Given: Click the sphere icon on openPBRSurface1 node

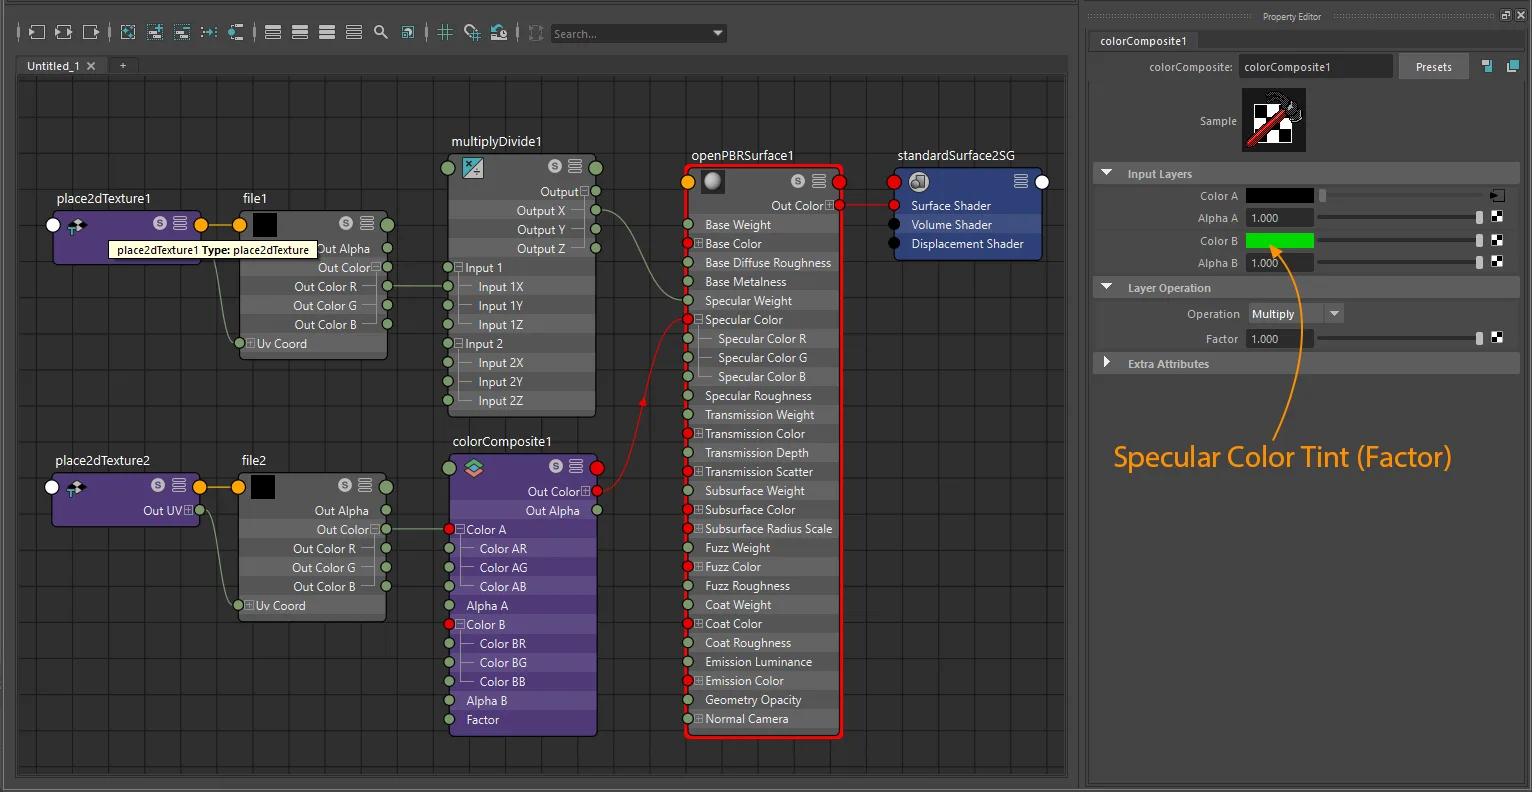Looking at the screenshot, I should [712, 182].
